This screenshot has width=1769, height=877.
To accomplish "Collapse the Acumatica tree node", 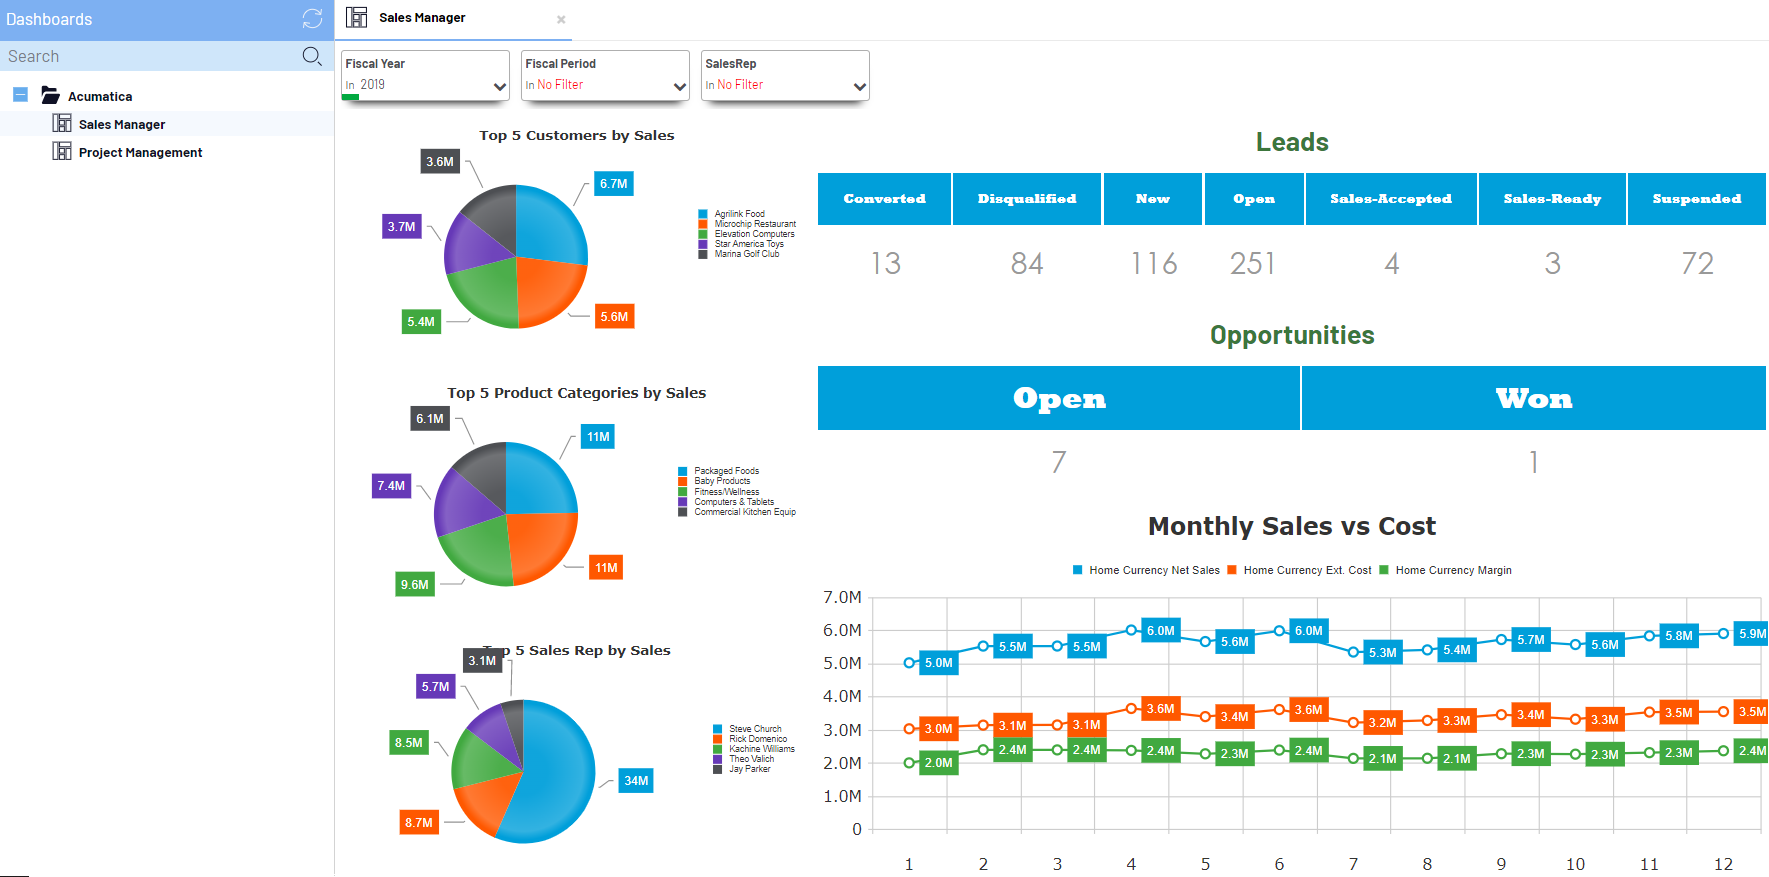I will [20, 95].
